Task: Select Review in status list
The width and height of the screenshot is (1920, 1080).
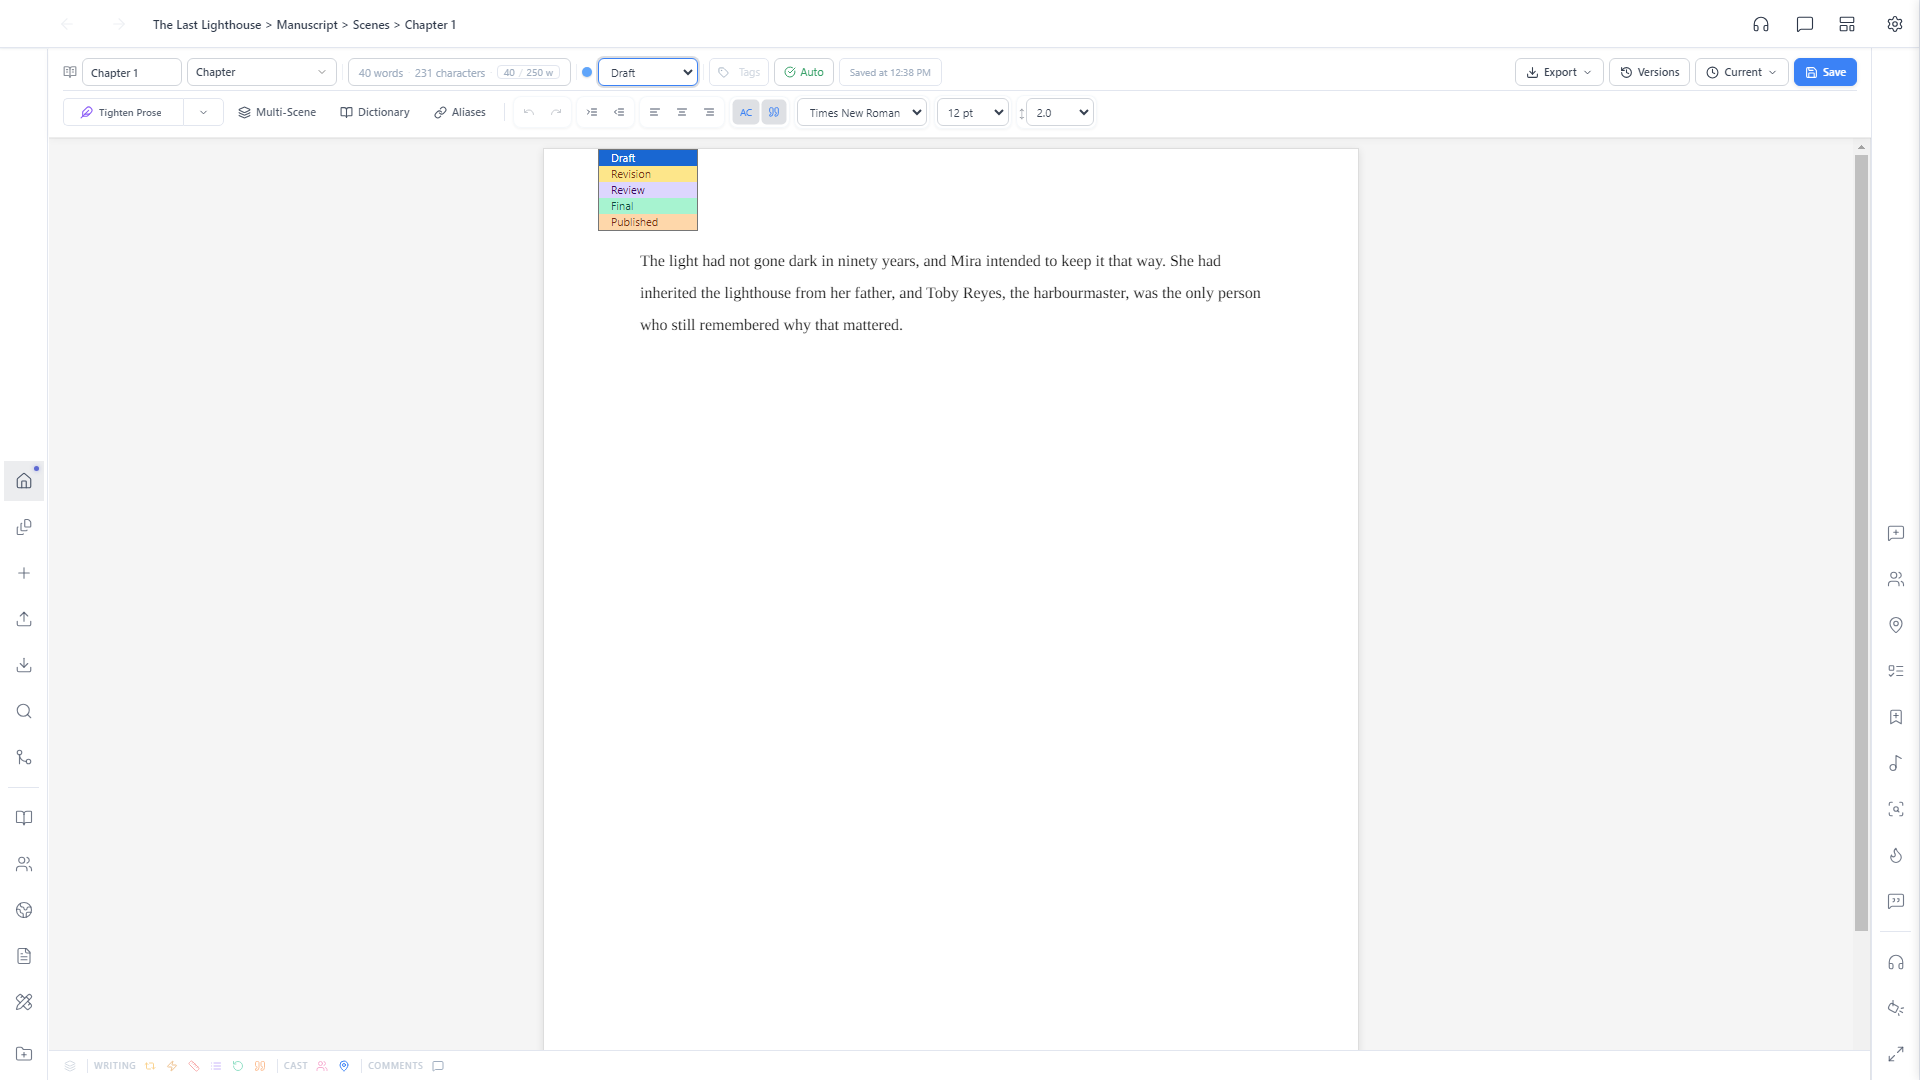Action: coord(648,190)
